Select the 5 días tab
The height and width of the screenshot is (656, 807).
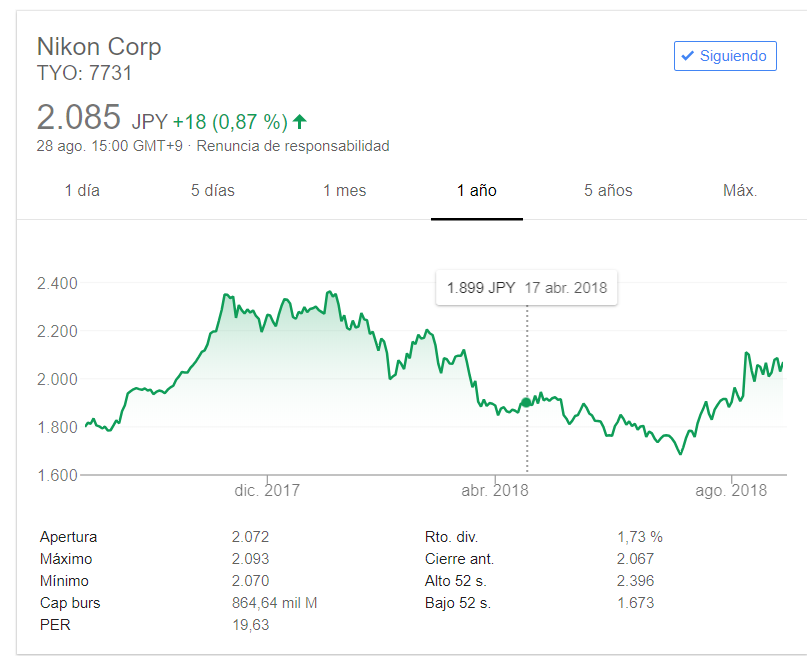(x=213, y=190)
